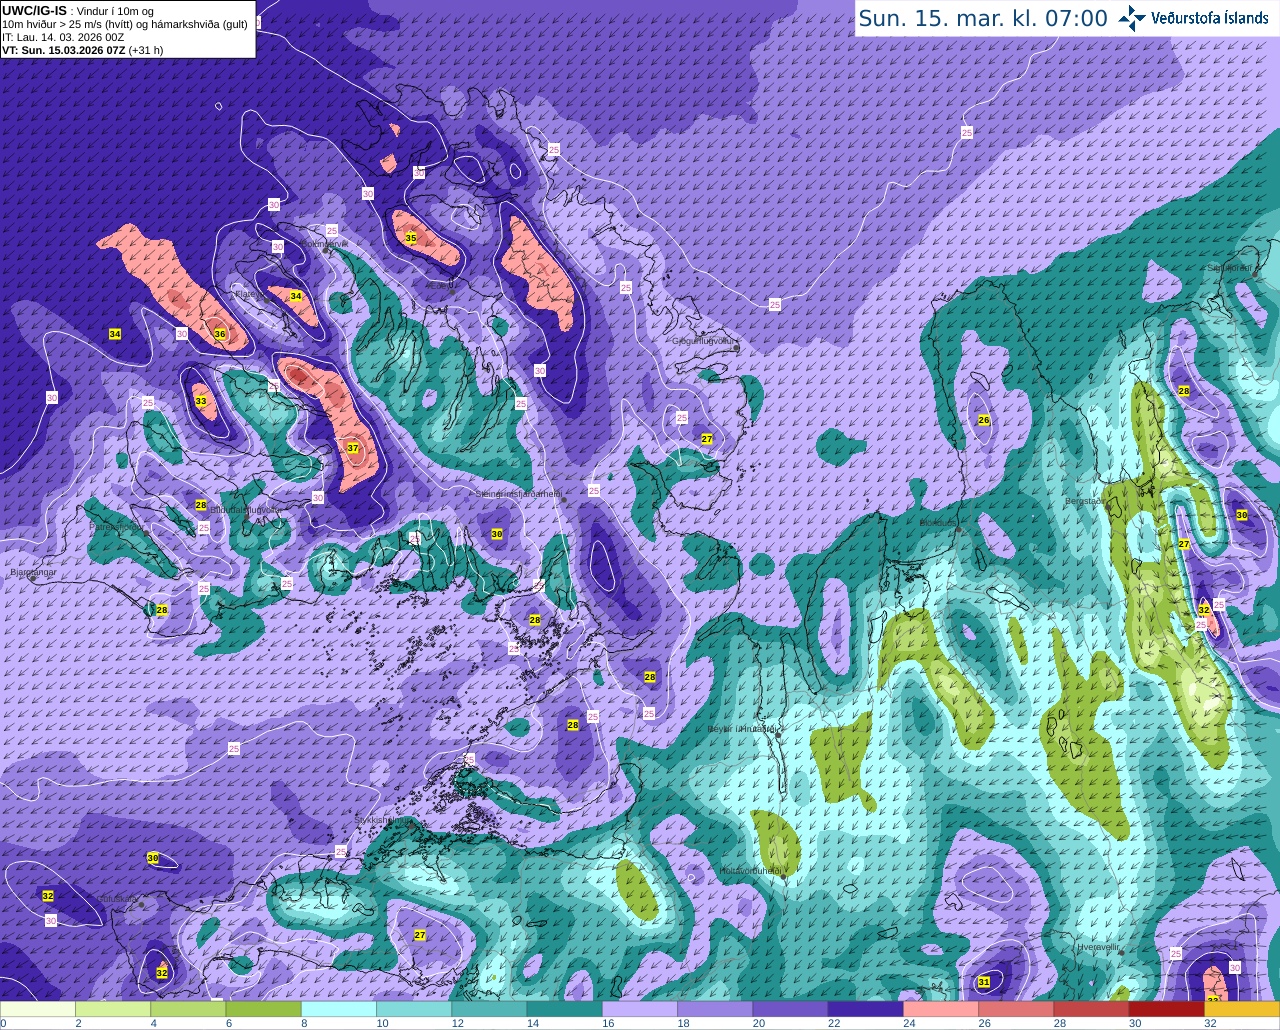The width and height of the screenshot is (1280, 1030).
Task: Click the 24–26 m/s pink legend swatch
Action: click(941, 1008)
